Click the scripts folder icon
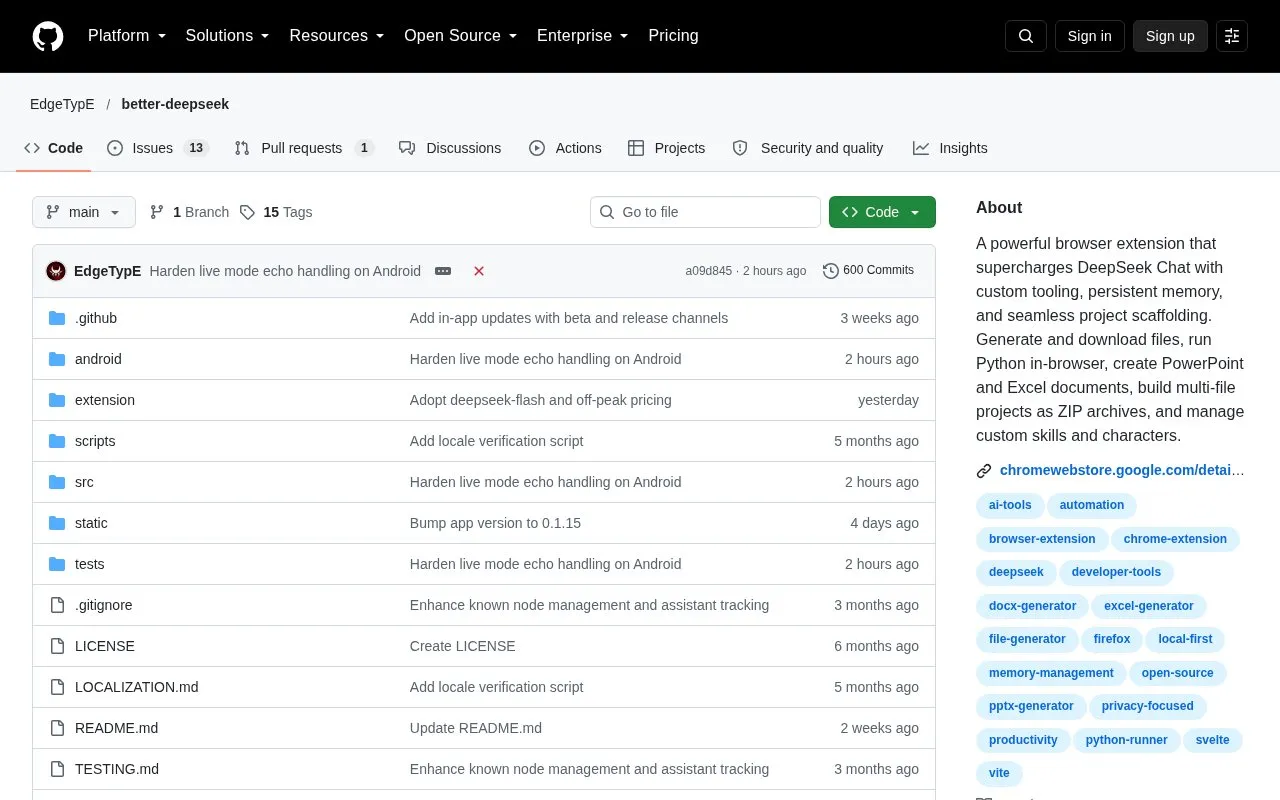Image resolution: width=1280 pixels, height=800 pixels. click(x=57, y=441)
